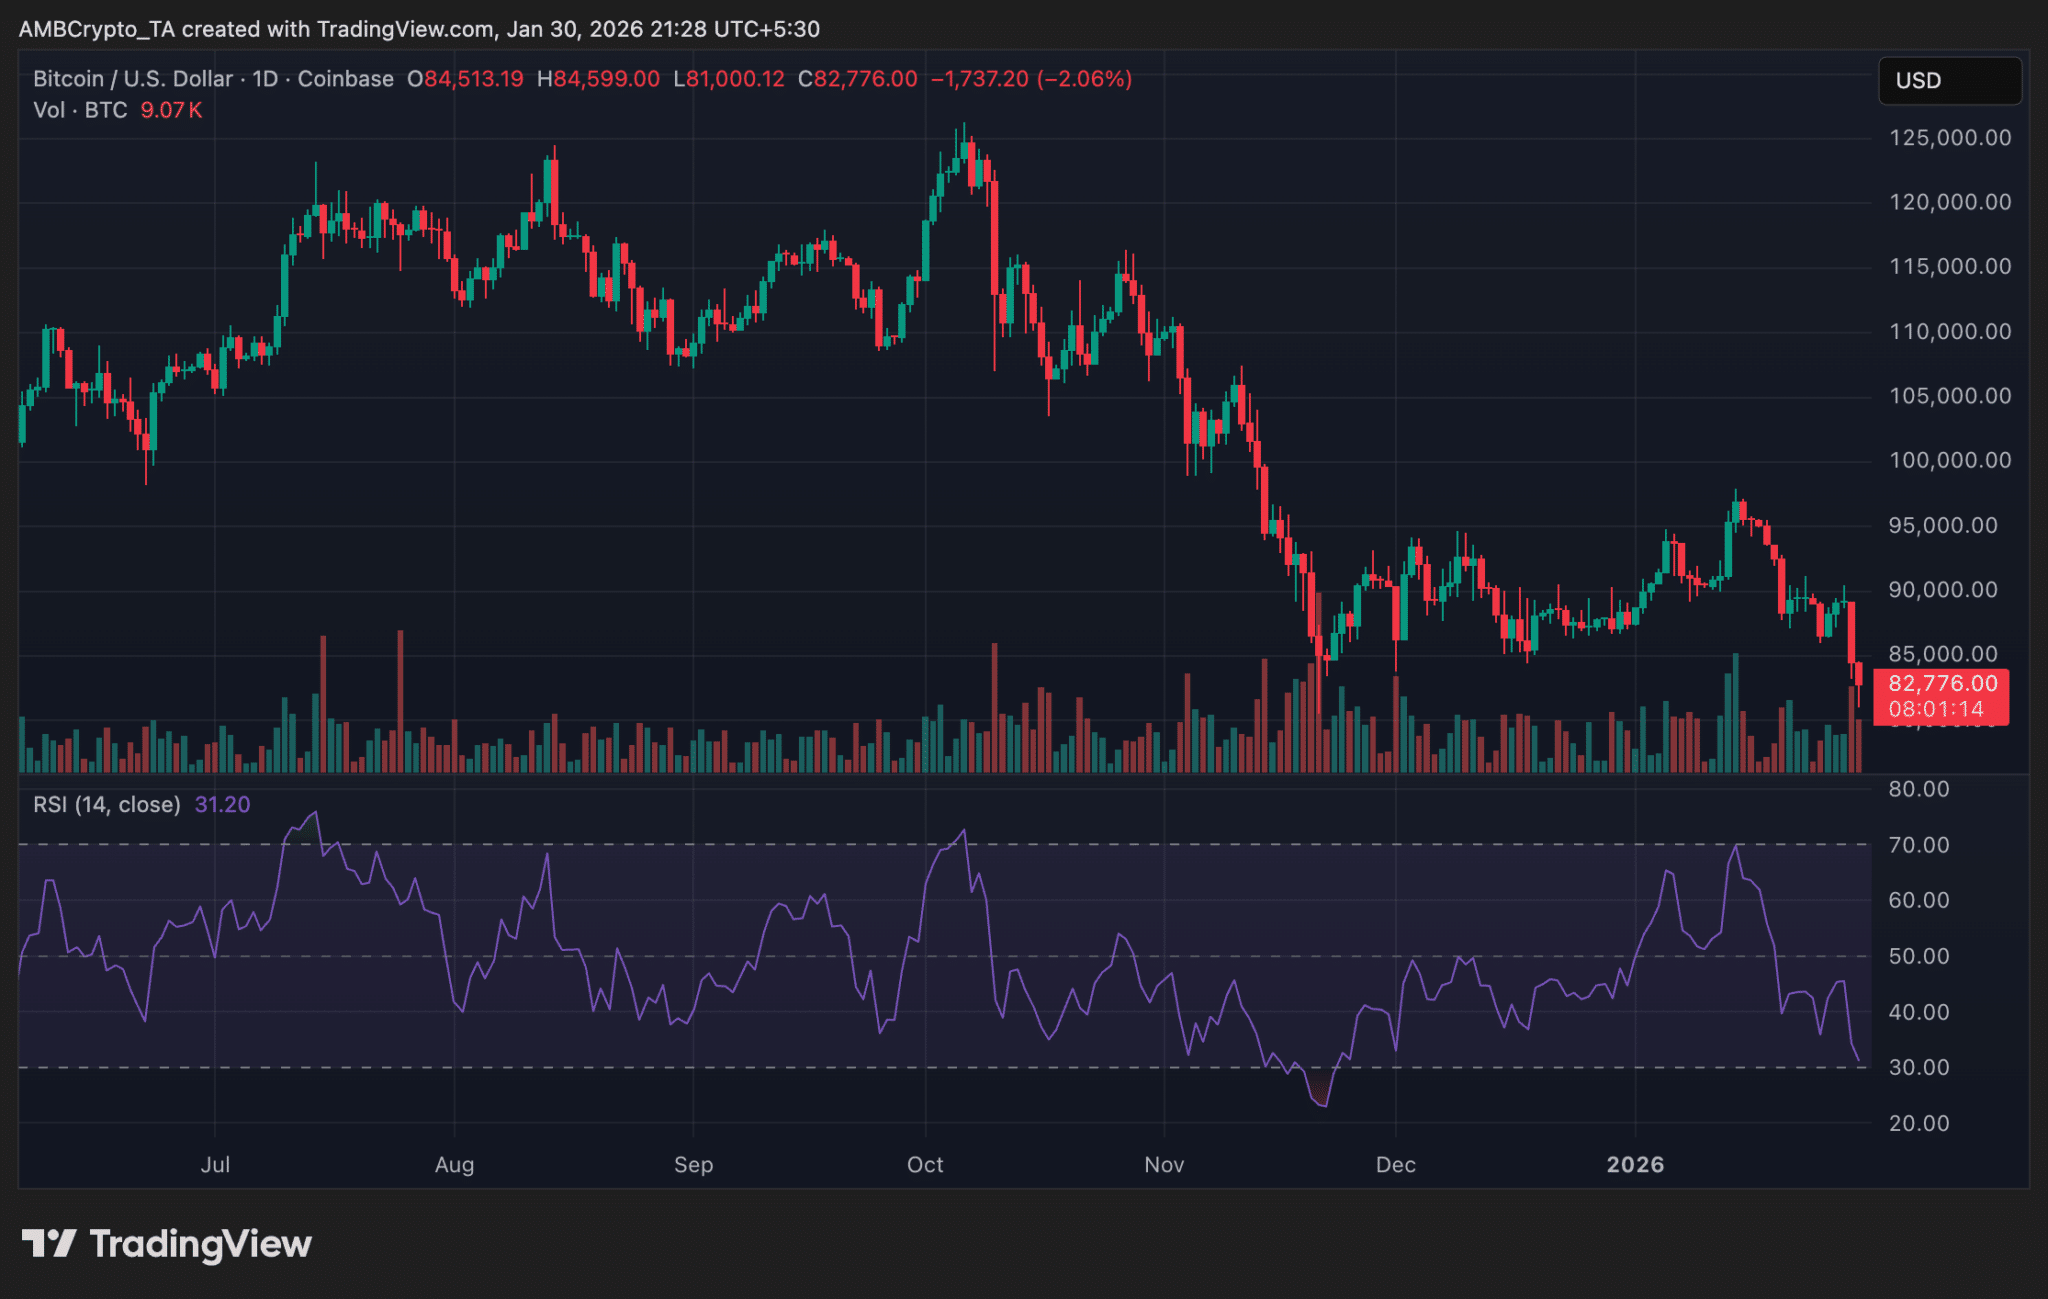
Task: Select the 2026 label on the time axis
Action: click(x=1636, y=1164)
